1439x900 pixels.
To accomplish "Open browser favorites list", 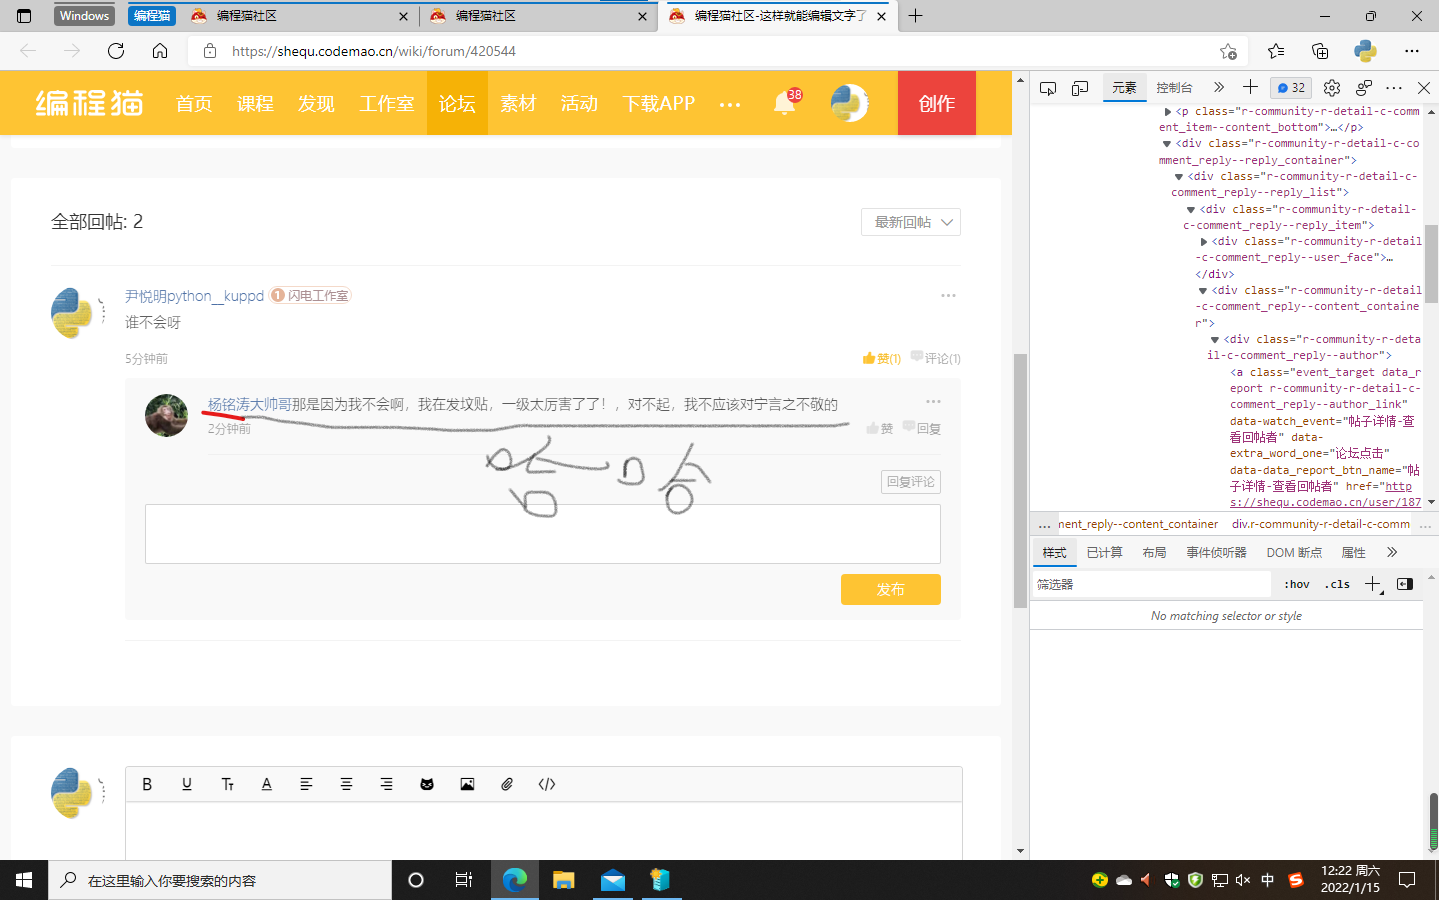I will pos(1276,51).
